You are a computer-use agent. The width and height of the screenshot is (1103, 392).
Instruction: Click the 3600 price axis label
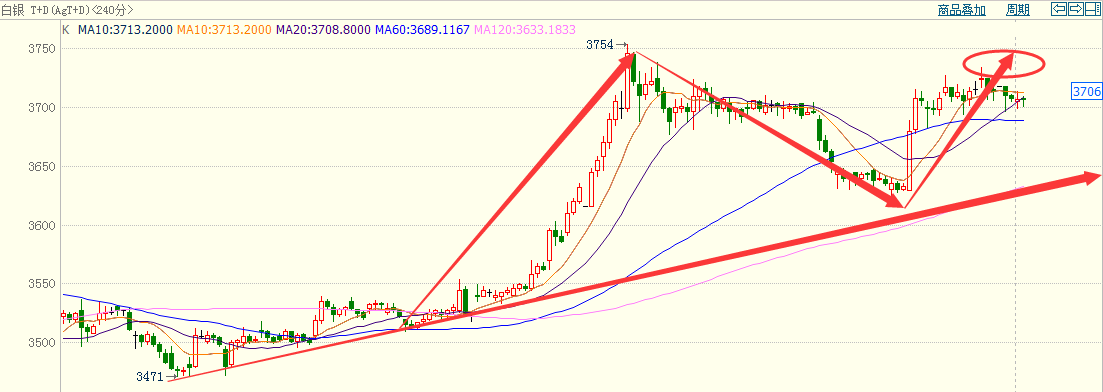(x=41, y=226)
